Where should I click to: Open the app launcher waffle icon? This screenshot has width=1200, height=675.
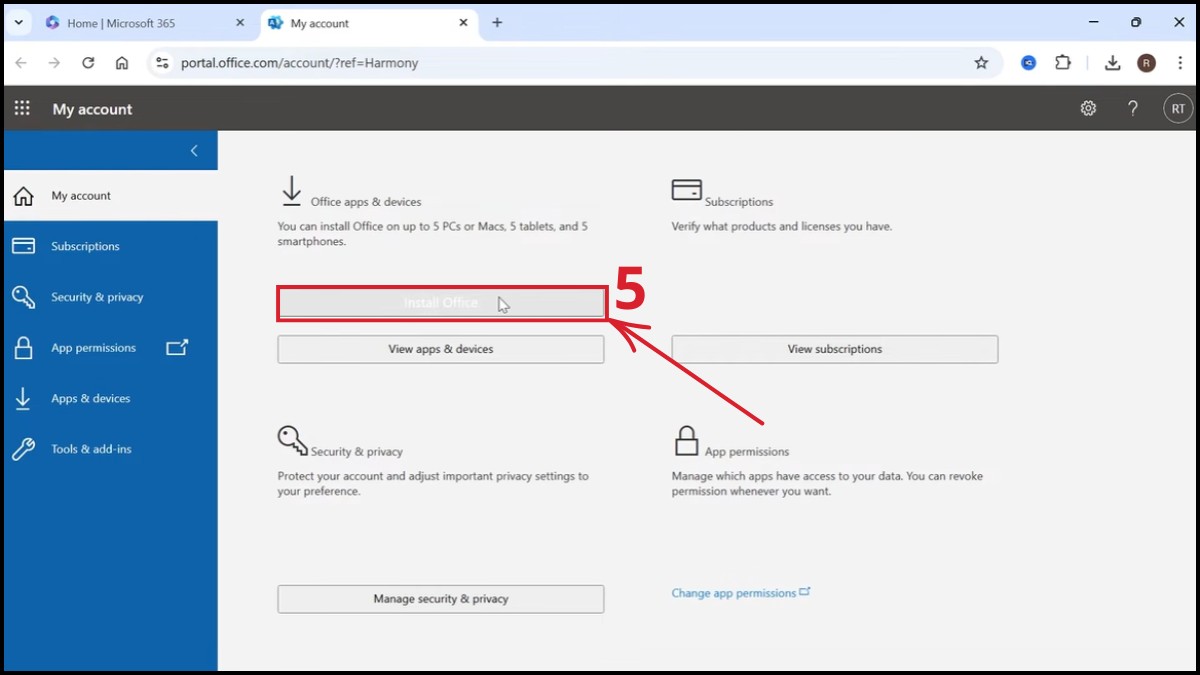pos(22,108)
